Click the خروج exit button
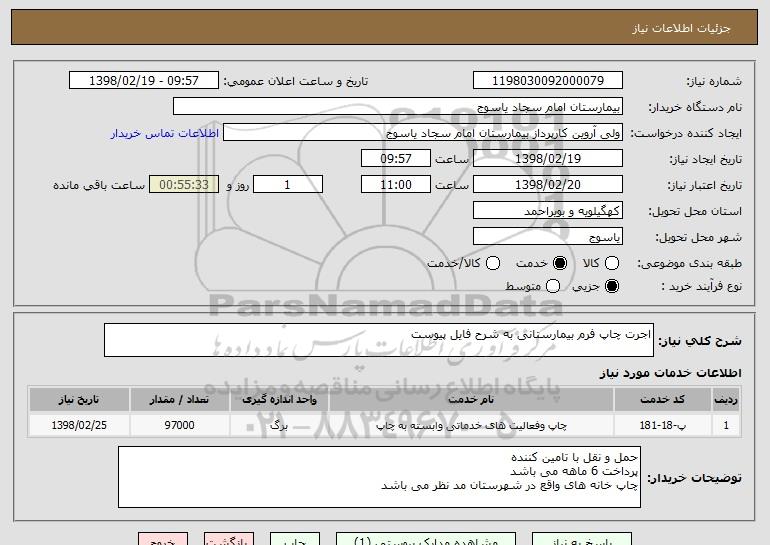Image resolution: width=770 pixels, height=545 pixels. pyautogui.click(x=163, y=539)
